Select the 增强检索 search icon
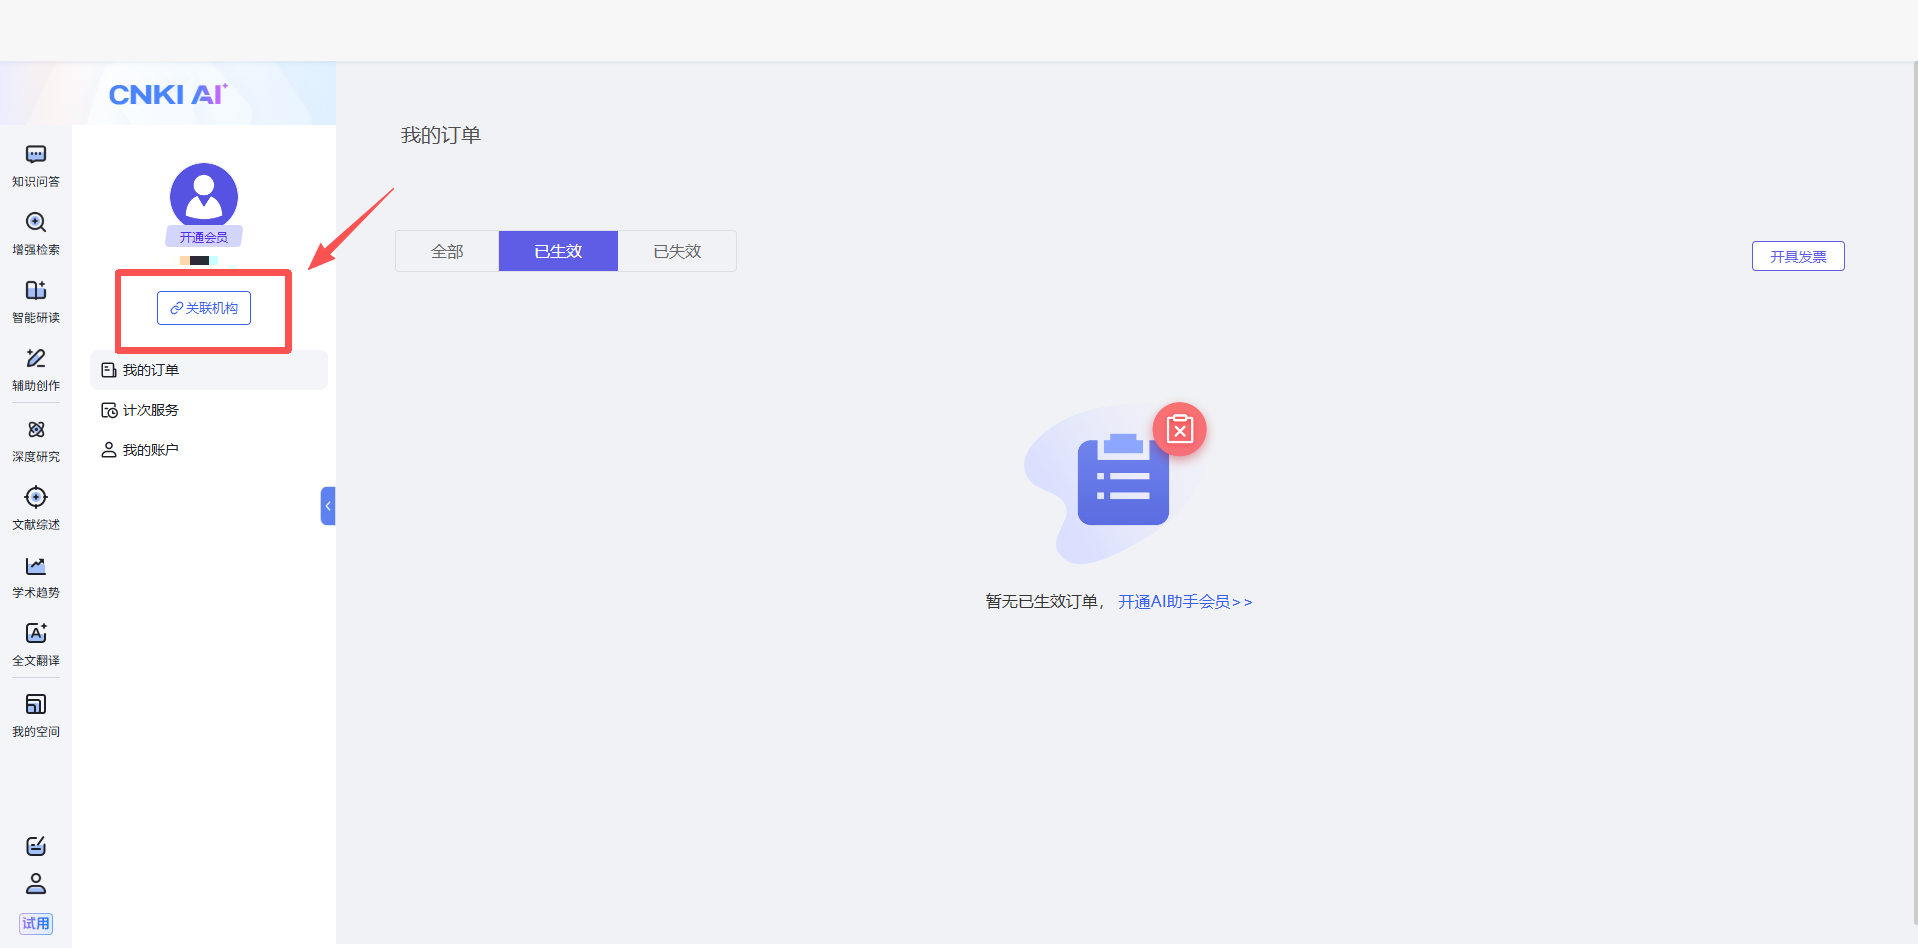This screenshot has width=1918, height=948. coord(36,223)
